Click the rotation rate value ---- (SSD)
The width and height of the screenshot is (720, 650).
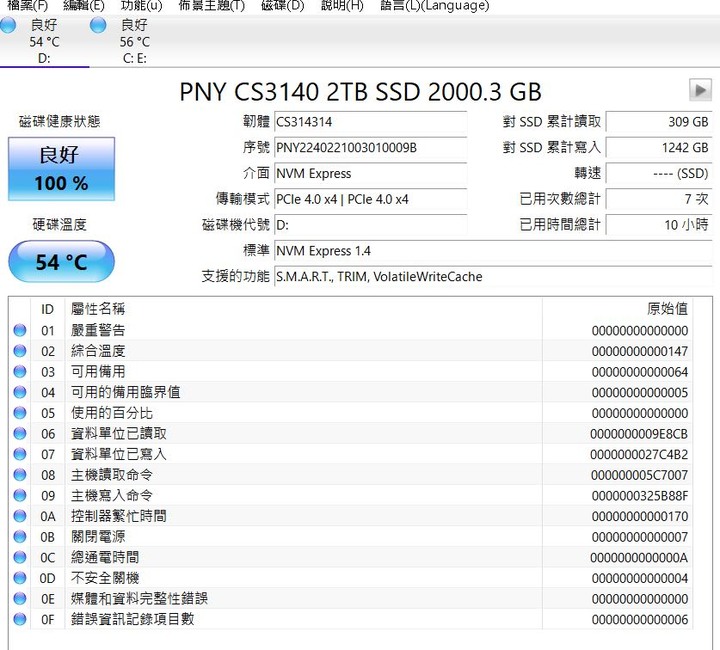pyautogui.click(x=659, y=174)
